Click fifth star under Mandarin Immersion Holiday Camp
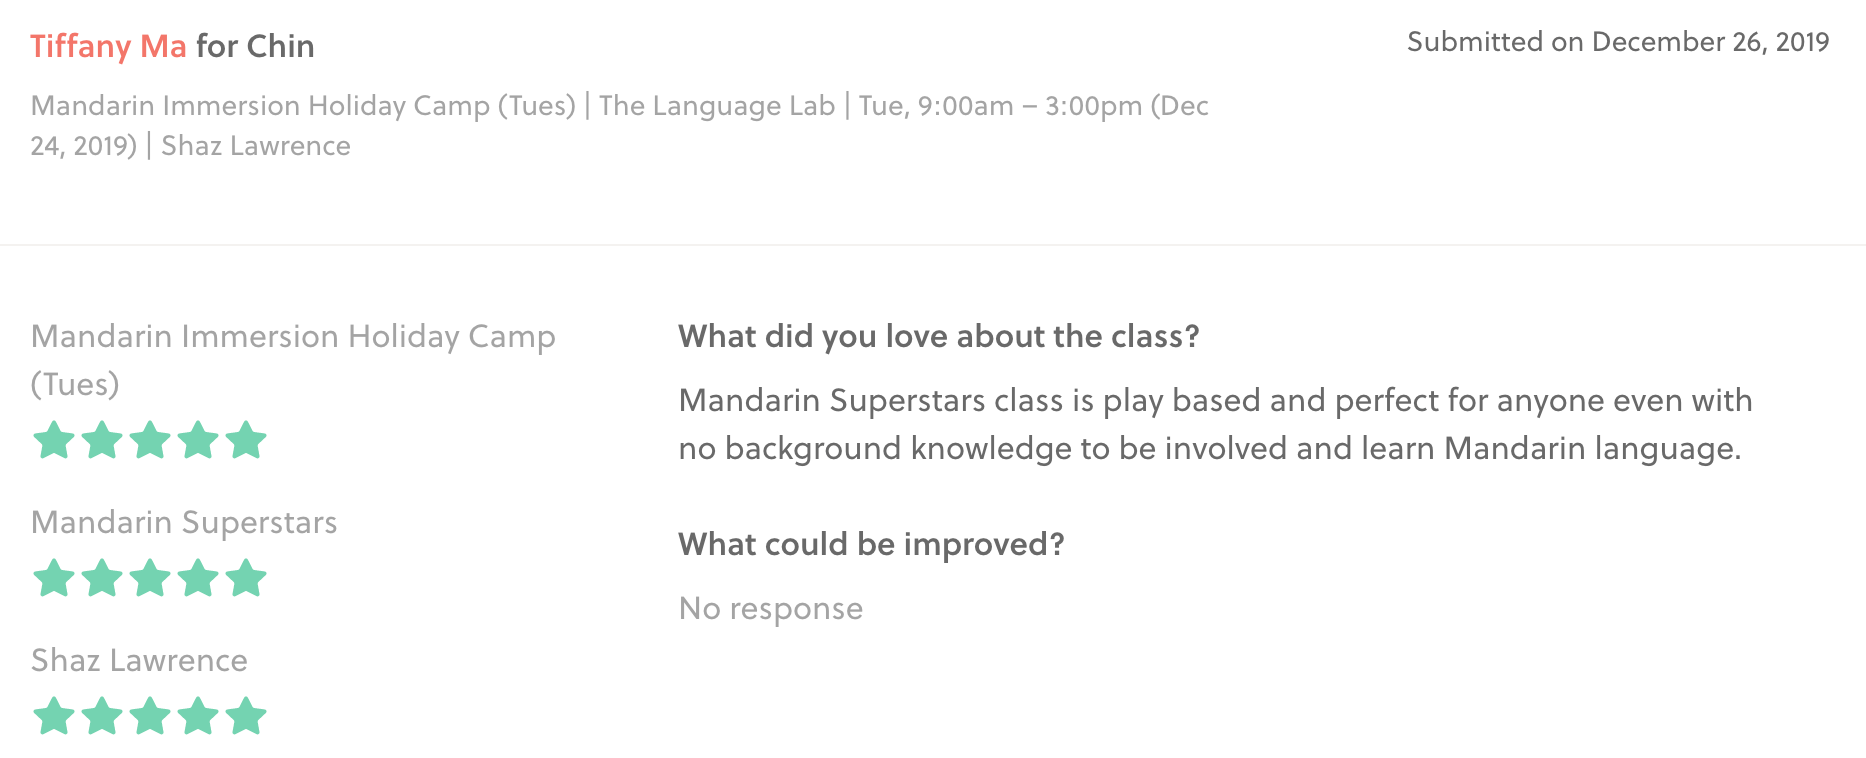Viewport: 1866px width, 758px height. point(246,440)
